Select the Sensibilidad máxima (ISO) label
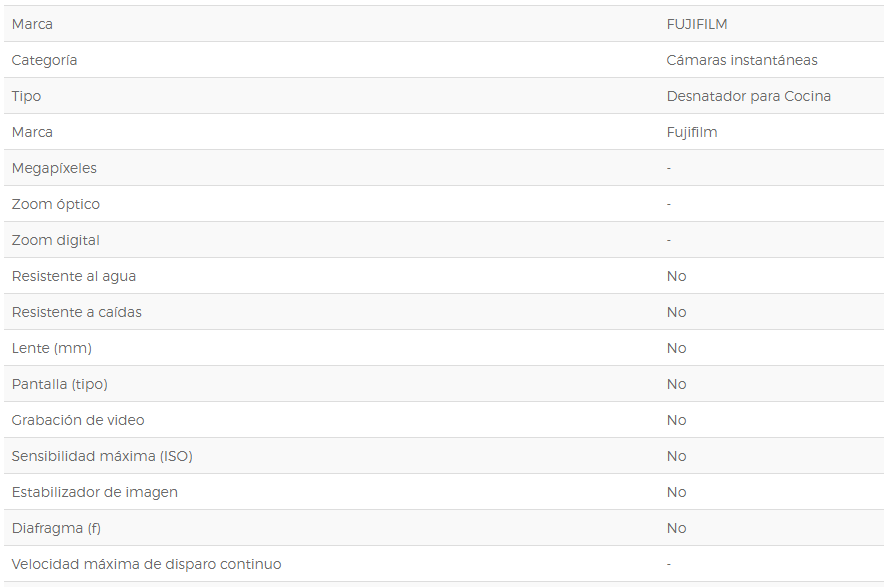 102,456
